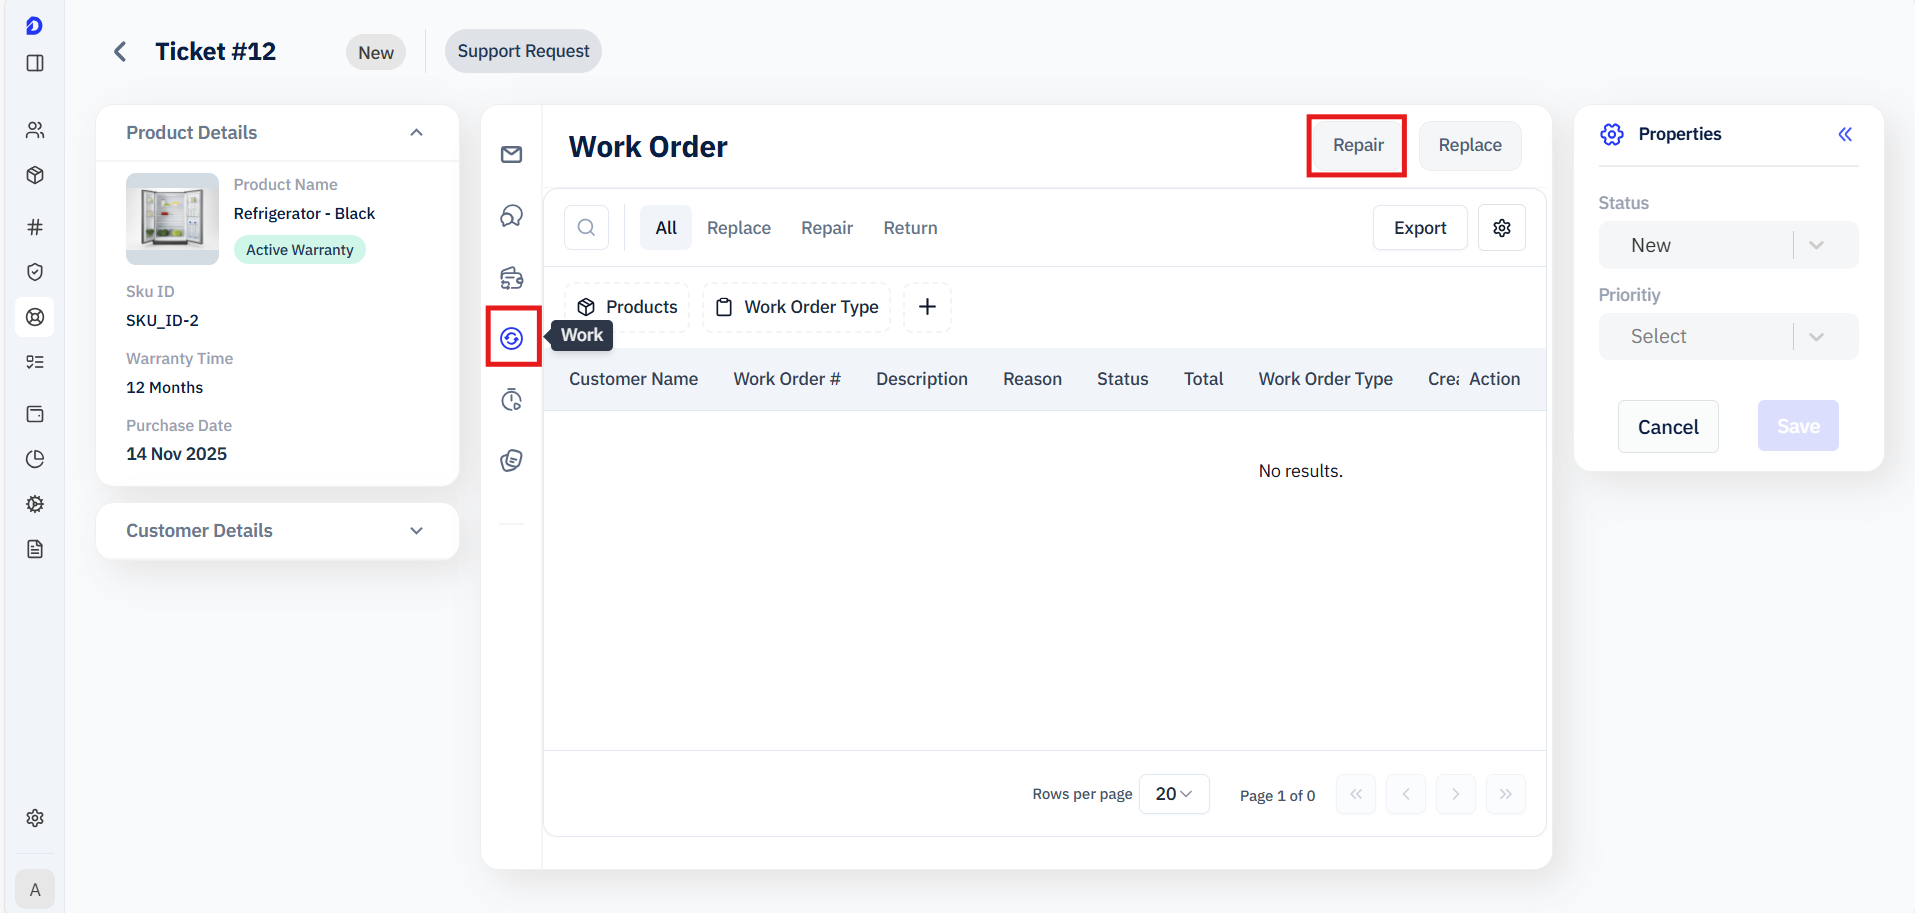The height and width of the screenshot is (913, 1915).
Task: Open the settings gear at bottom of left sidebar
Action: pyautogui.click(x=35, y=818)
